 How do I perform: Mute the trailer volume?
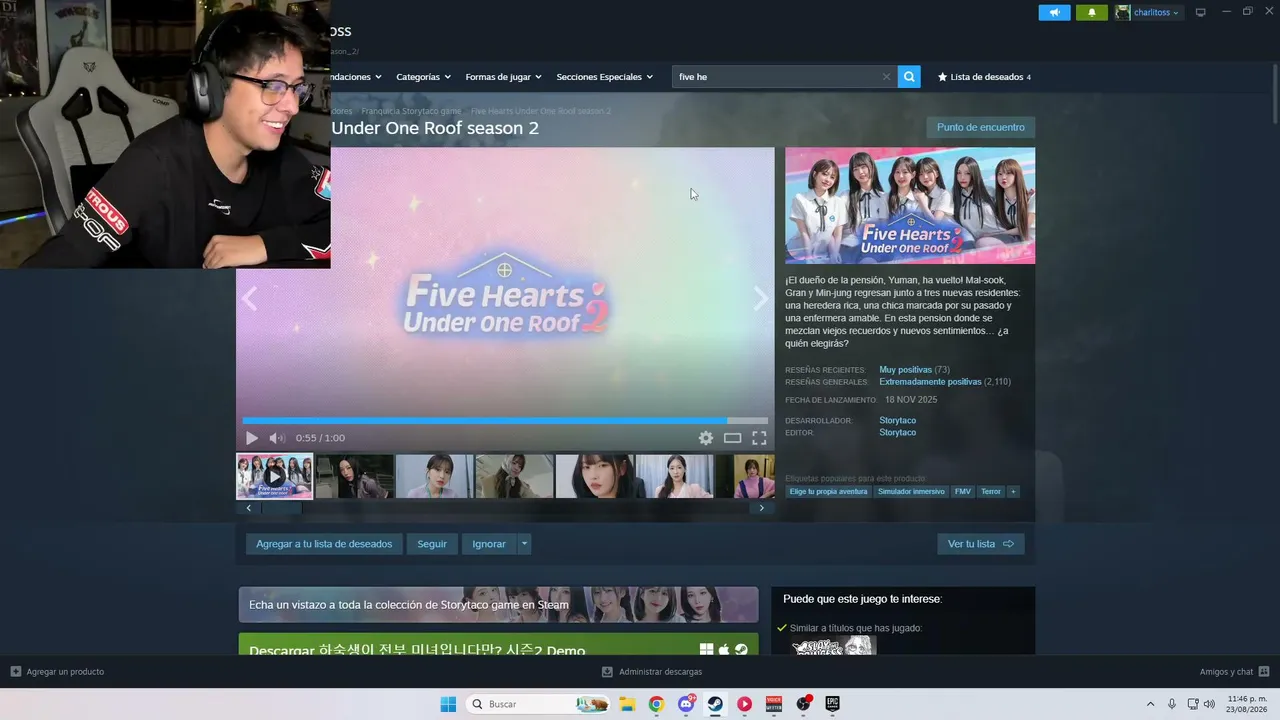pos(277,438)
